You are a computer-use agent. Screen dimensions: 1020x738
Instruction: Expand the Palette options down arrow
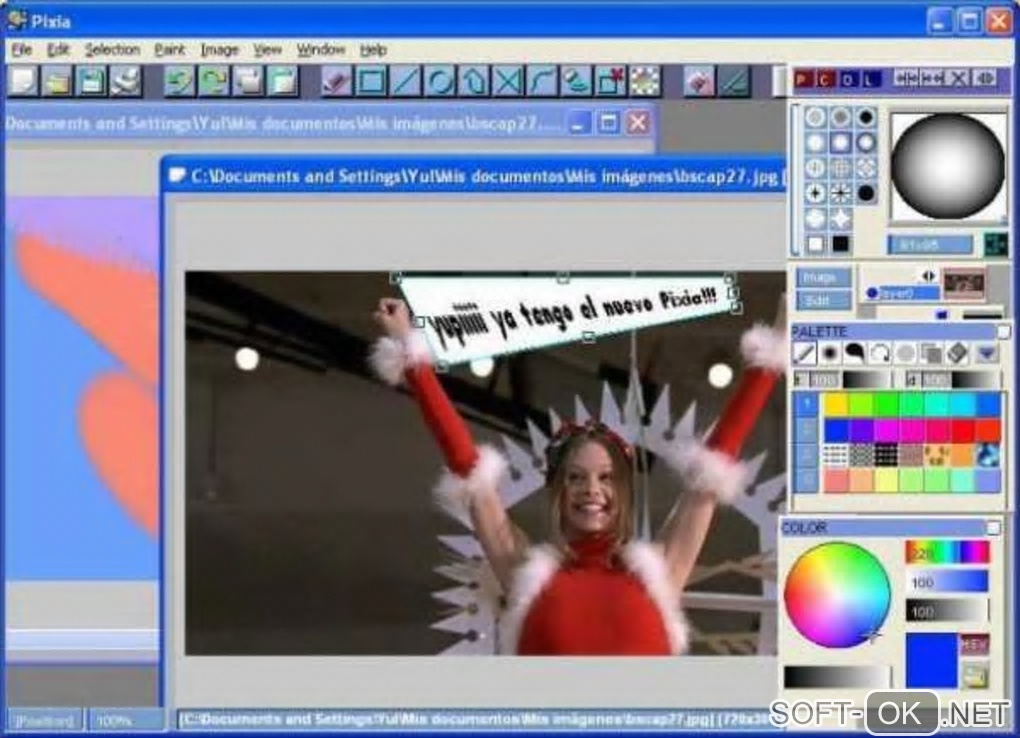(986, 353)
